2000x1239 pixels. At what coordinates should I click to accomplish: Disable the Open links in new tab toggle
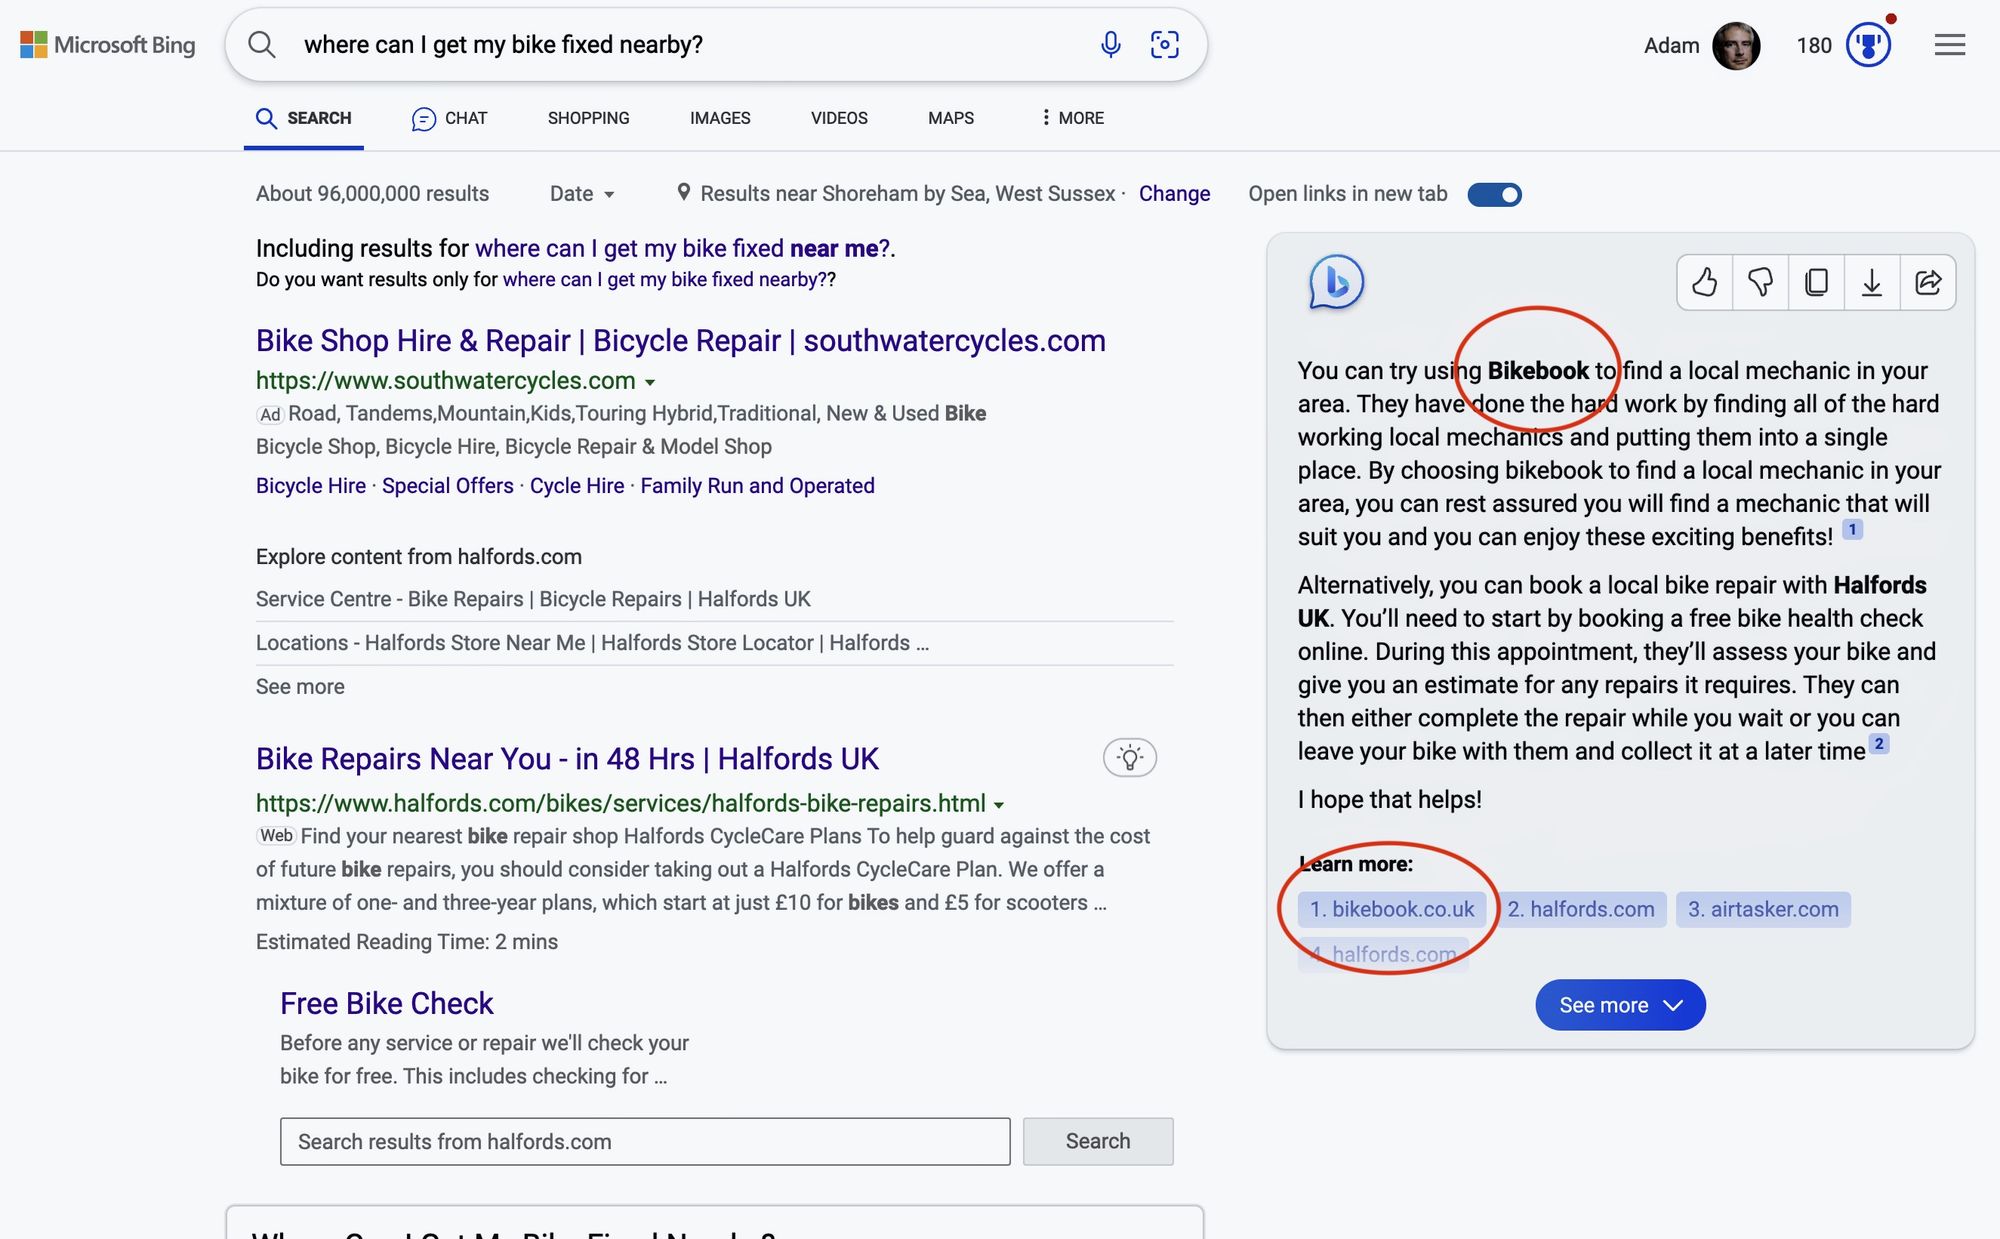coord(1494,194)
